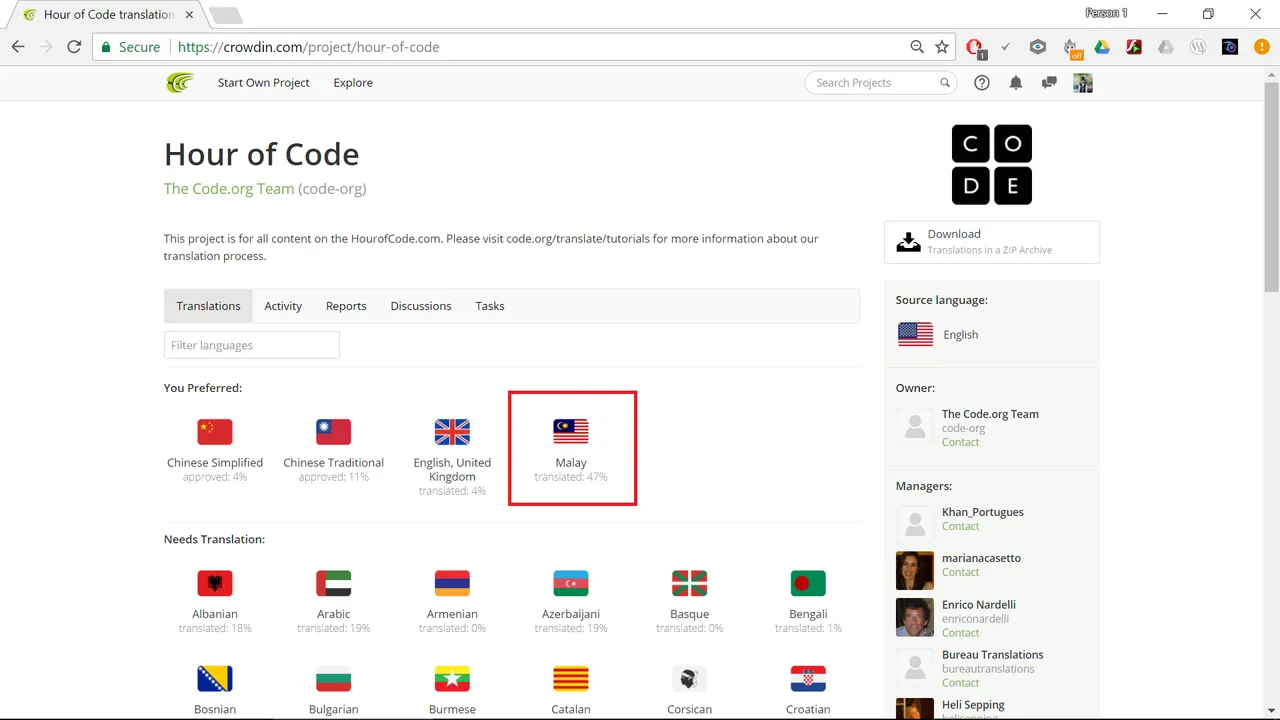Contact the owner The Code.org Team

click(960, 442)
